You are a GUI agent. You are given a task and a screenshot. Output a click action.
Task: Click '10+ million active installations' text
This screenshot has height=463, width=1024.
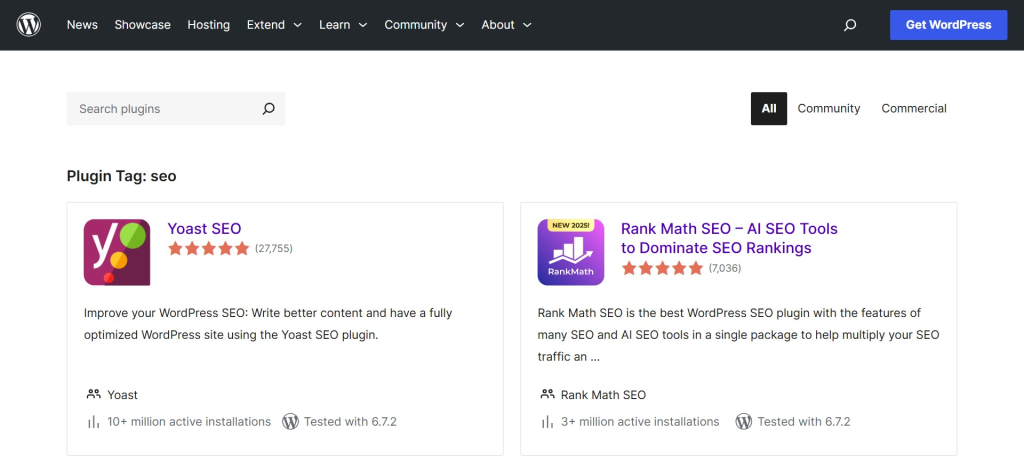189,422
